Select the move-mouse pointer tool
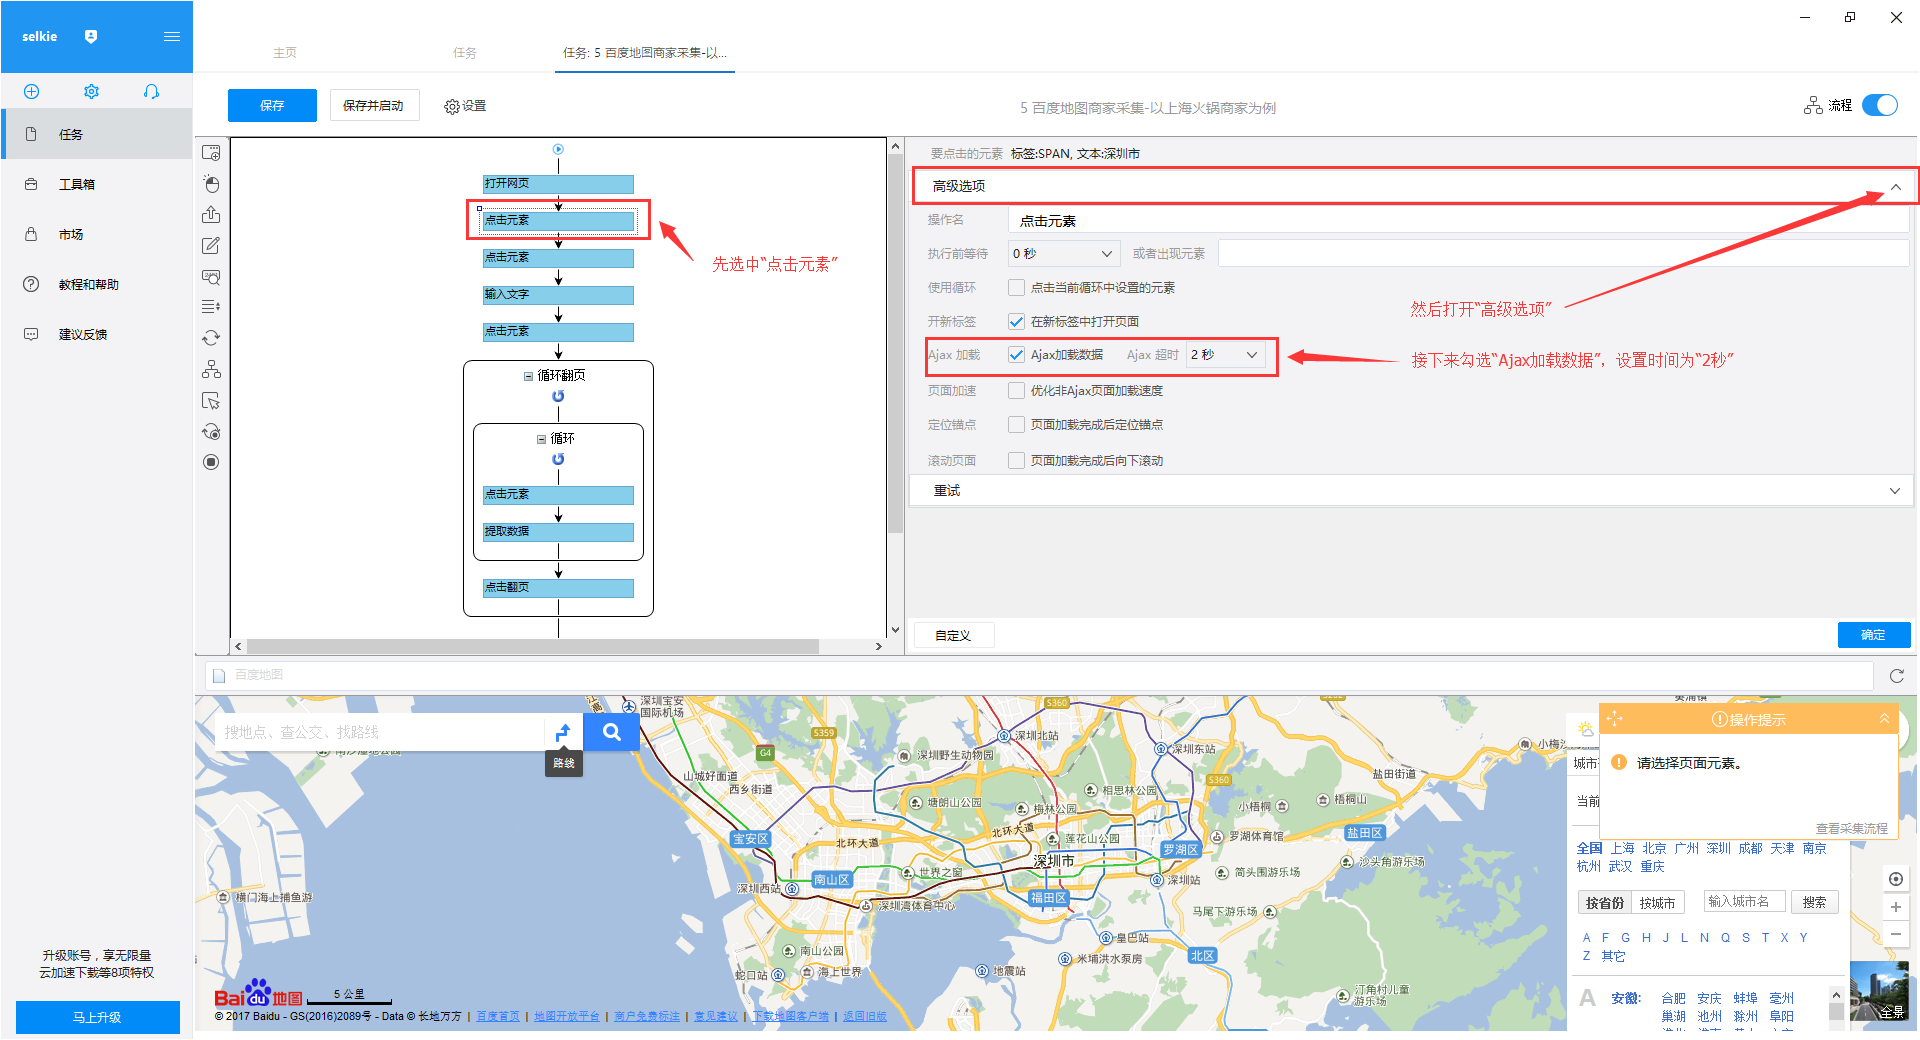The width and height of the screenshot is (1920, 1040). click(211, 401)
